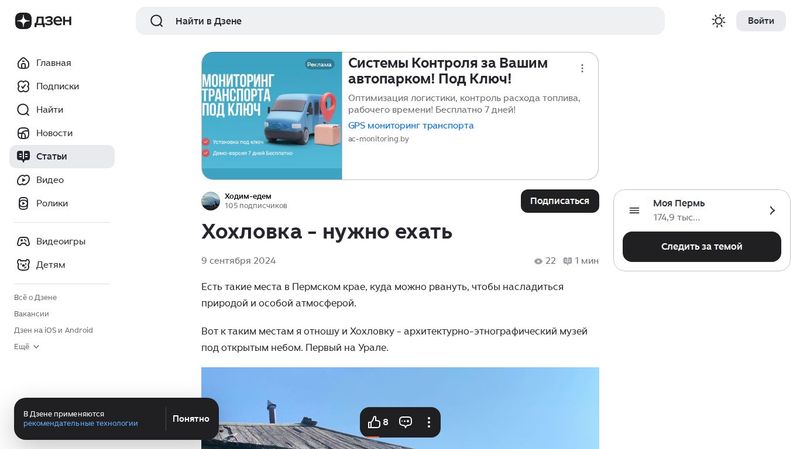The height and width of the screenshot is (449, 800).
Task: Expand the Ещё dropdown in sidebar
Action: pos(27,346)
